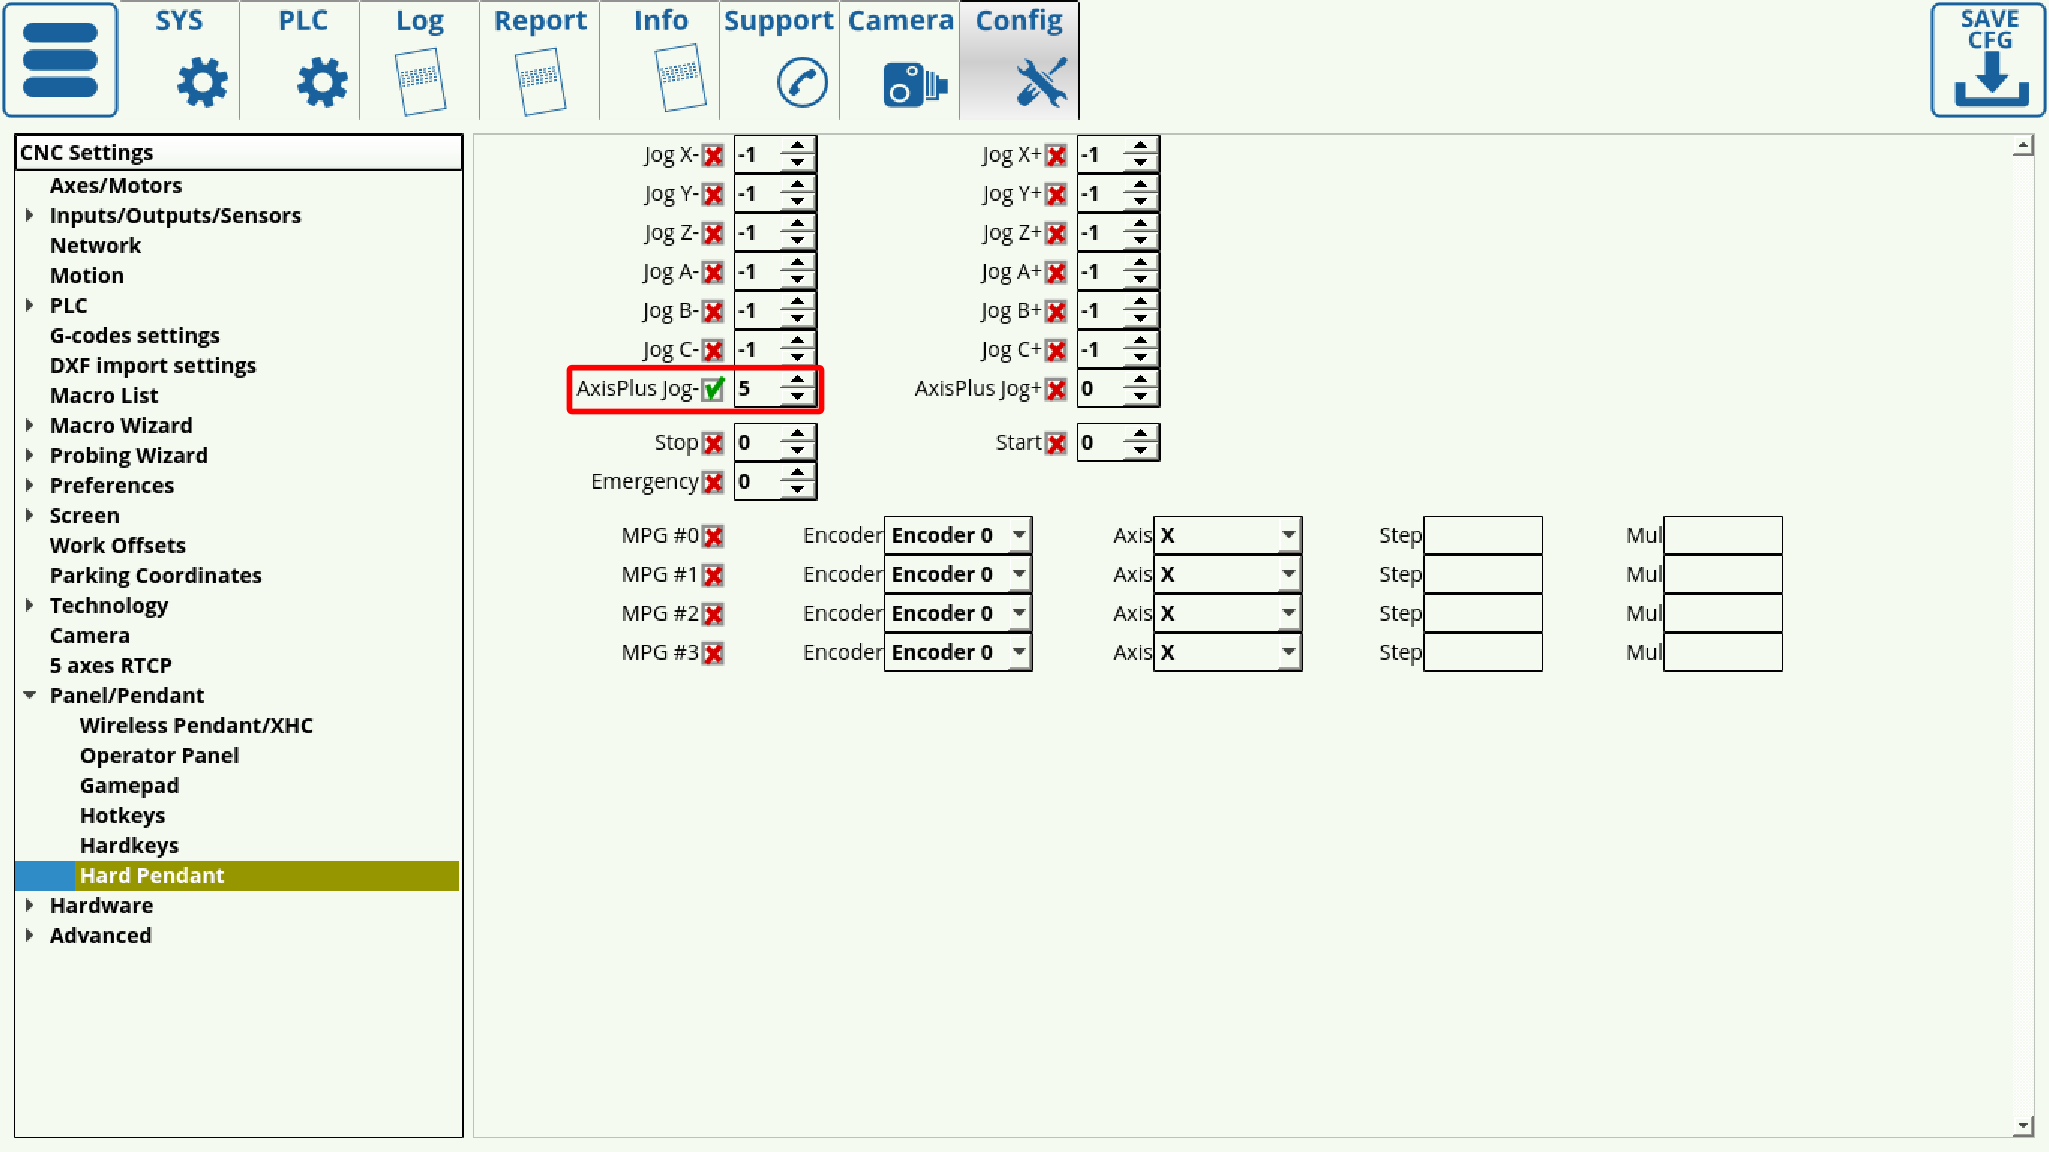Open Axes/Motors settings page

[x=116, y=186]
